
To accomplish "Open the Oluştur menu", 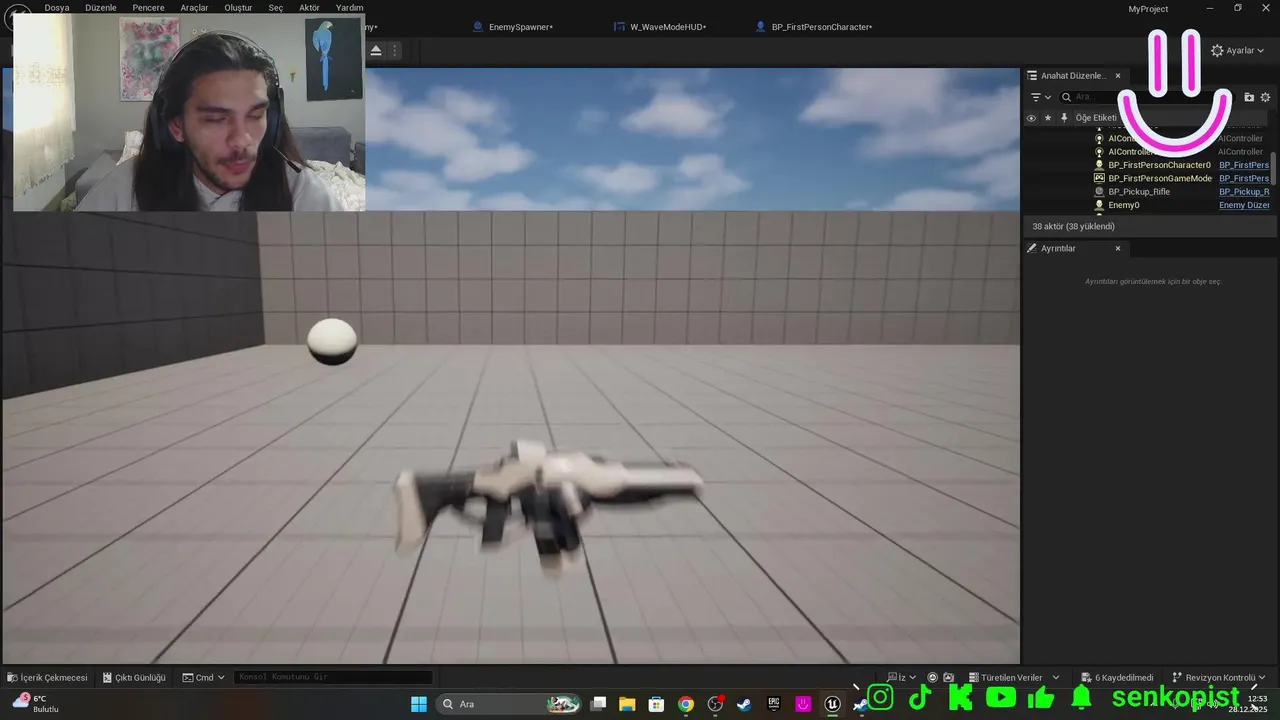I will (238, 7).
